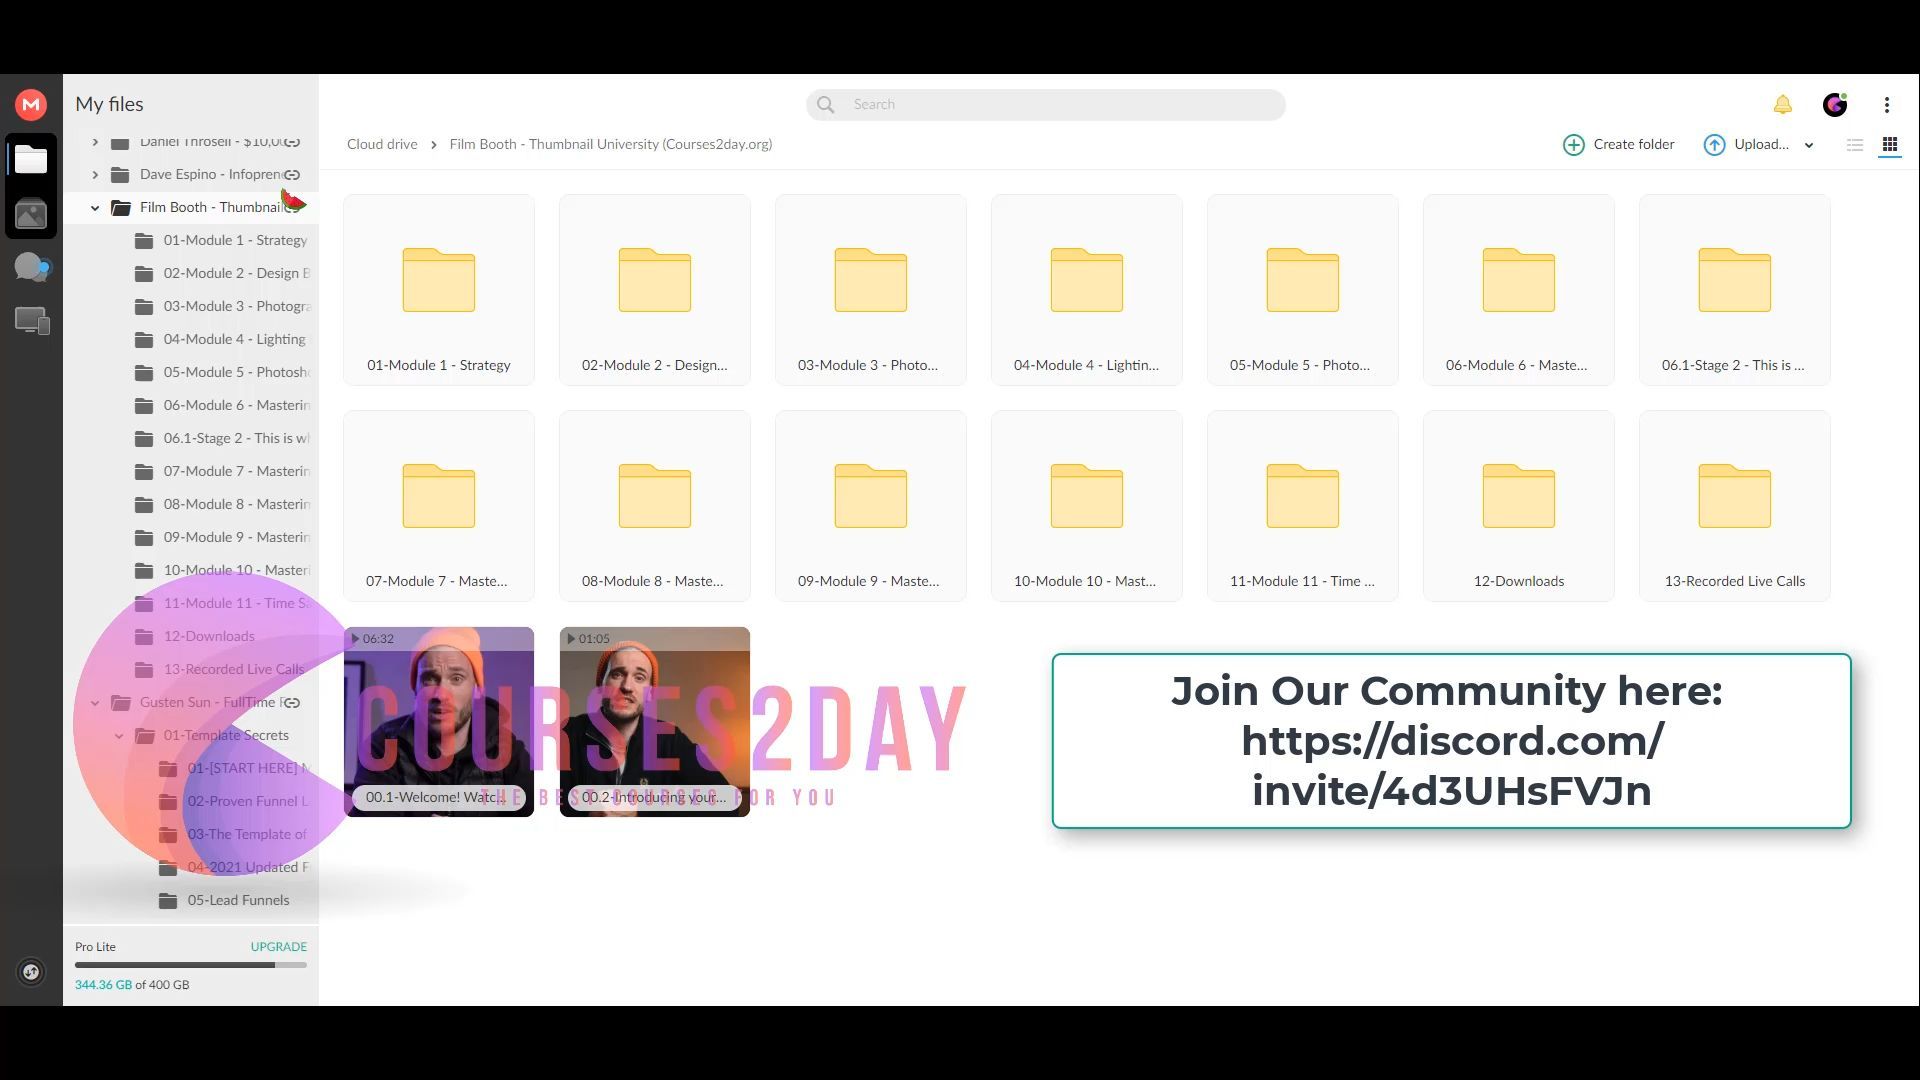The height and width of the screenshot is (1080, 1920).
Task: Open 02-Module 2 - Design folder card
Action: tap(655, 290)
